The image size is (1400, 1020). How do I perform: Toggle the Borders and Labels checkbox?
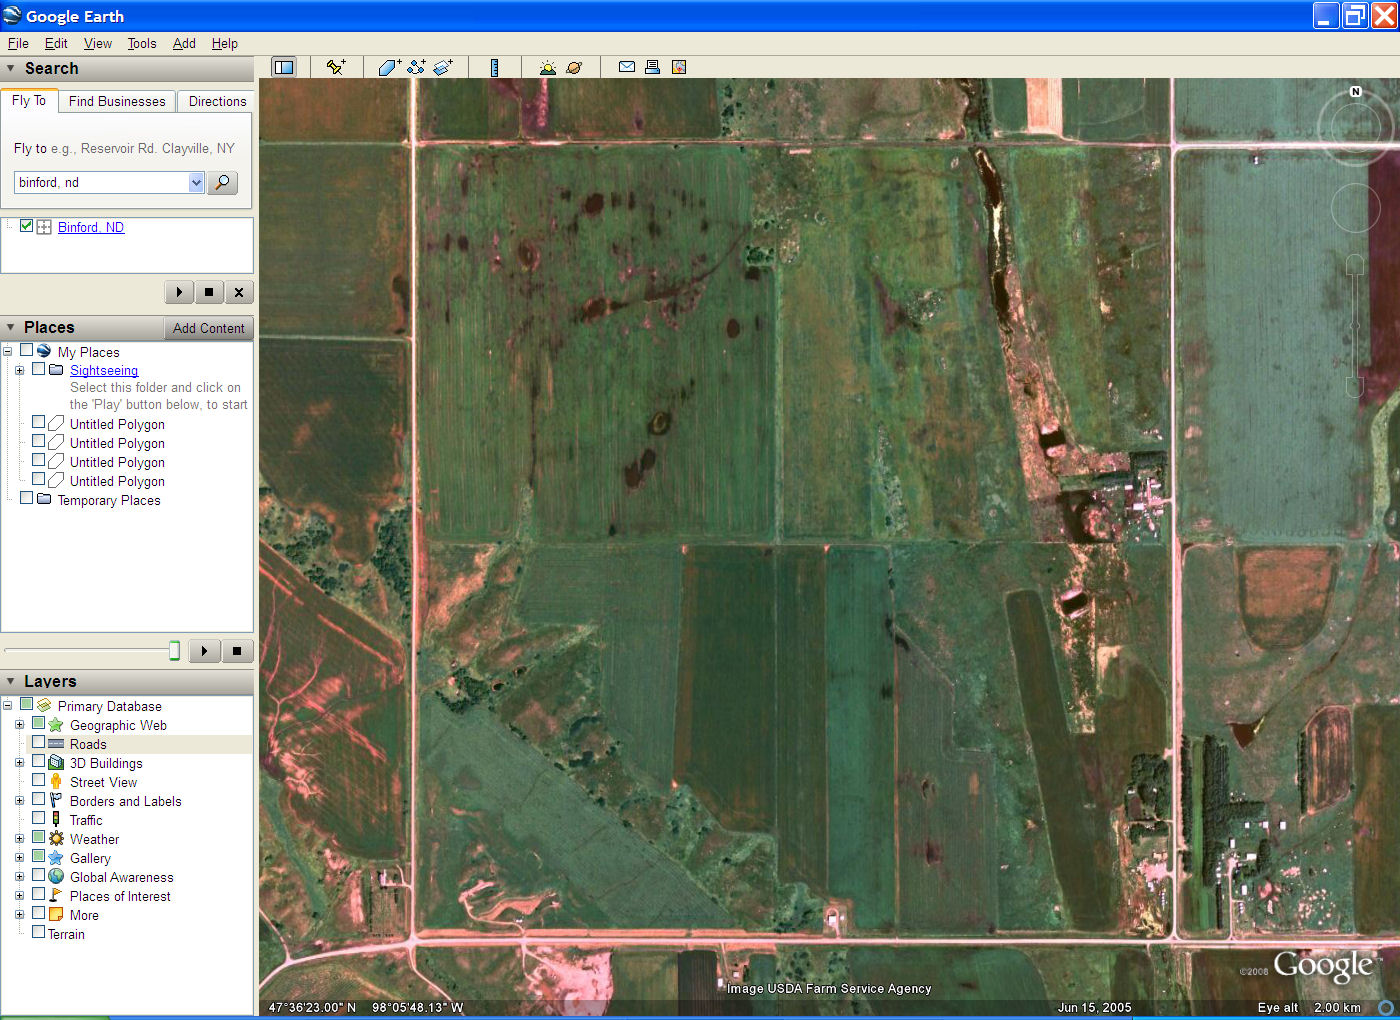[x=38, y=800]
